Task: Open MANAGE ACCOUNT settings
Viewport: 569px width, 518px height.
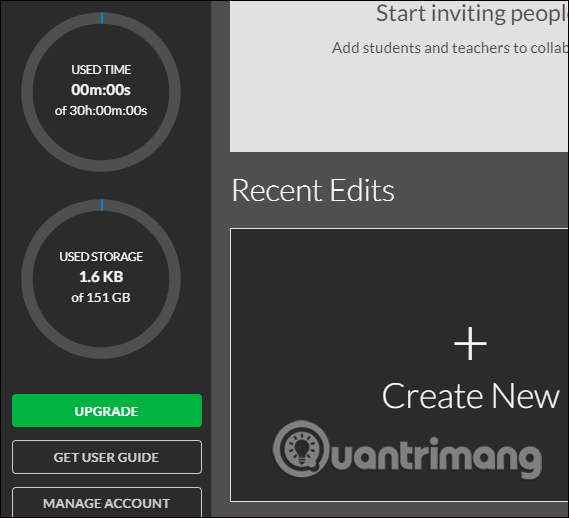Action: pyautogui.click(x=107, y=502)
